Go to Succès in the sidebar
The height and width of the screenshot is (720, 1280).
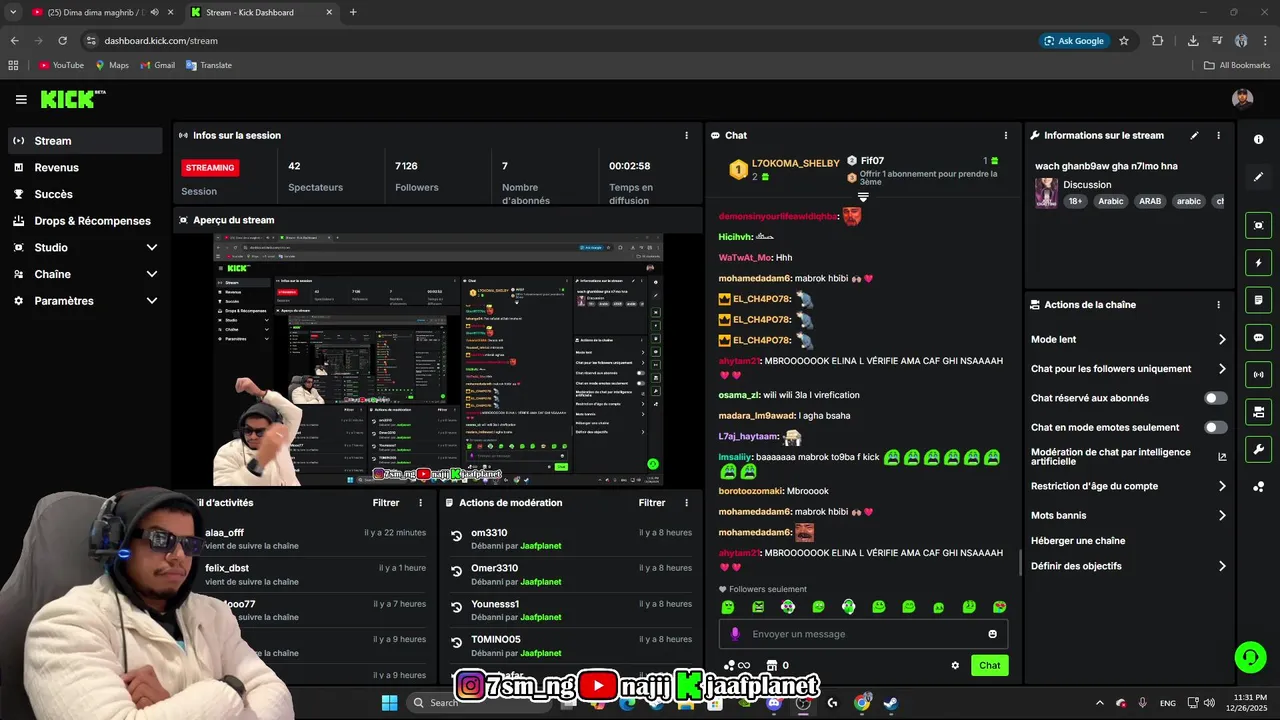85,194
